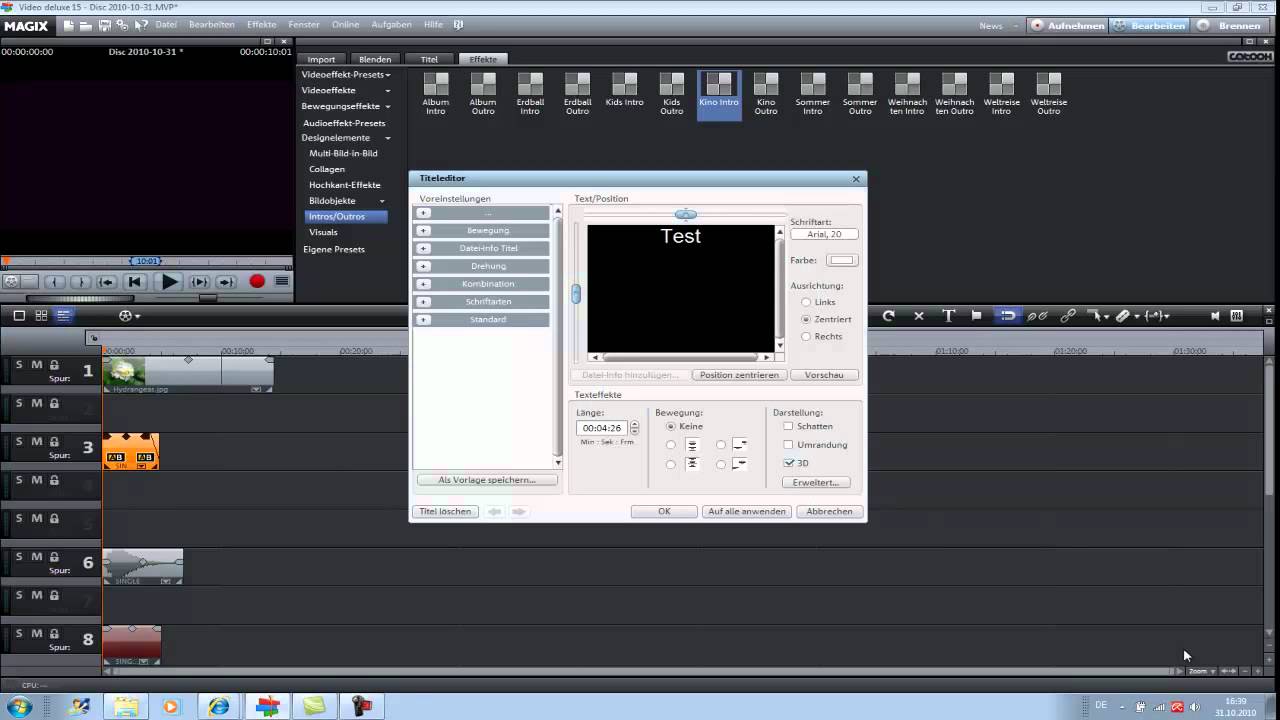Image resolution: width=1280 pixels, height=720 pixels.
Task: Expand the Datei-Info Titel presets group
Action: 424,249
